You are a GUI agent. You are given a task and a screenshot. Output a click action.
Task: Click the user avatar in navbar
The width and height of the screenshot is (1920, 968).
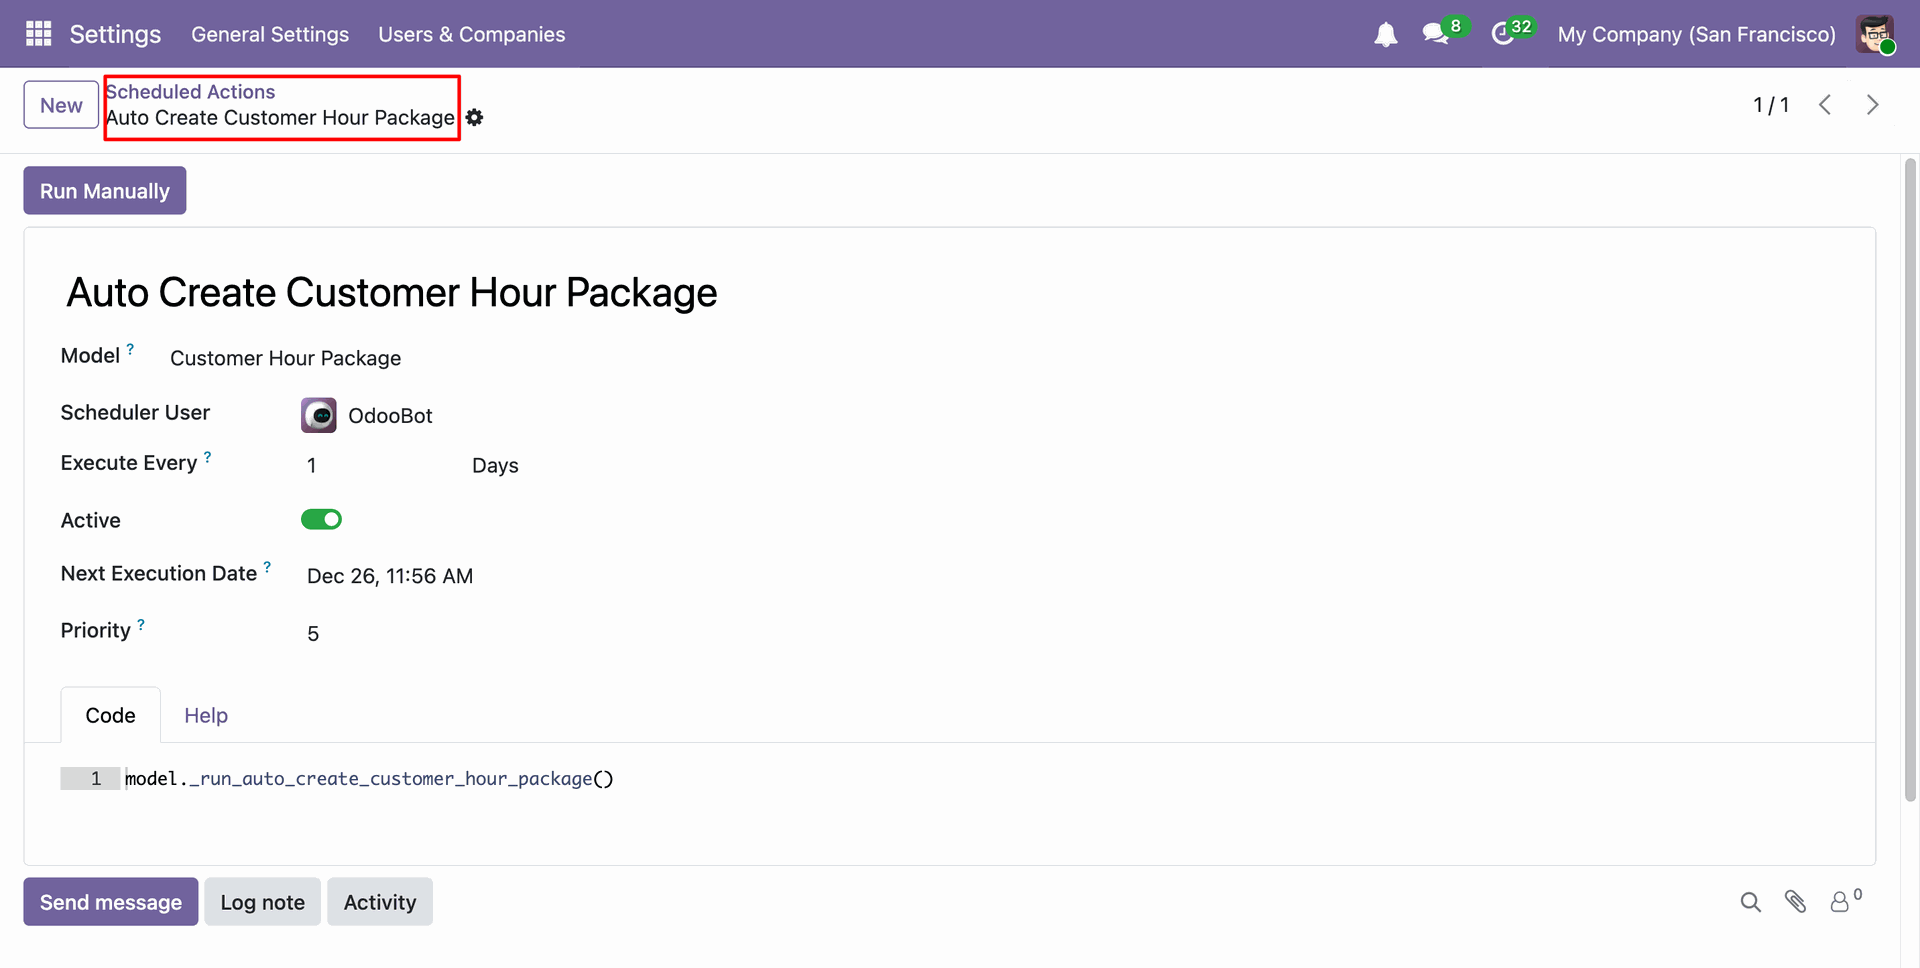(1874, 34)
